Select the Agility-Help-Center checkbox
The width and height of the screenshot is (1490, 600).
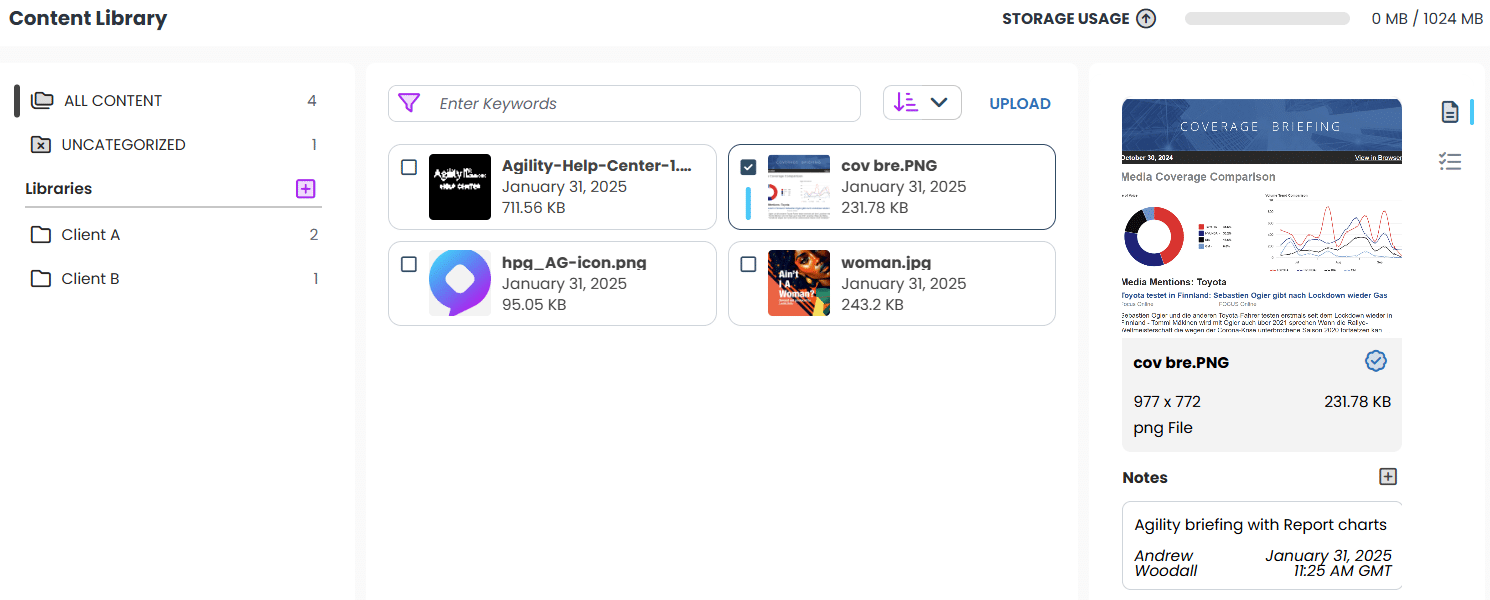point(409,167)
